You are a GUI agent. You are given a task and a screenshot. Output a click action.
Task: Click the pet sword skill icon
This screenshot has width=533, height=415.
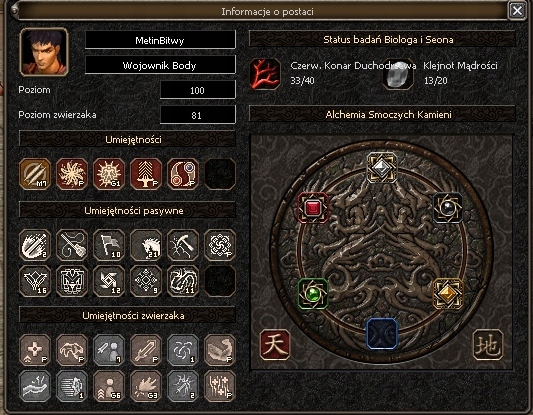(x=146, y=350)
